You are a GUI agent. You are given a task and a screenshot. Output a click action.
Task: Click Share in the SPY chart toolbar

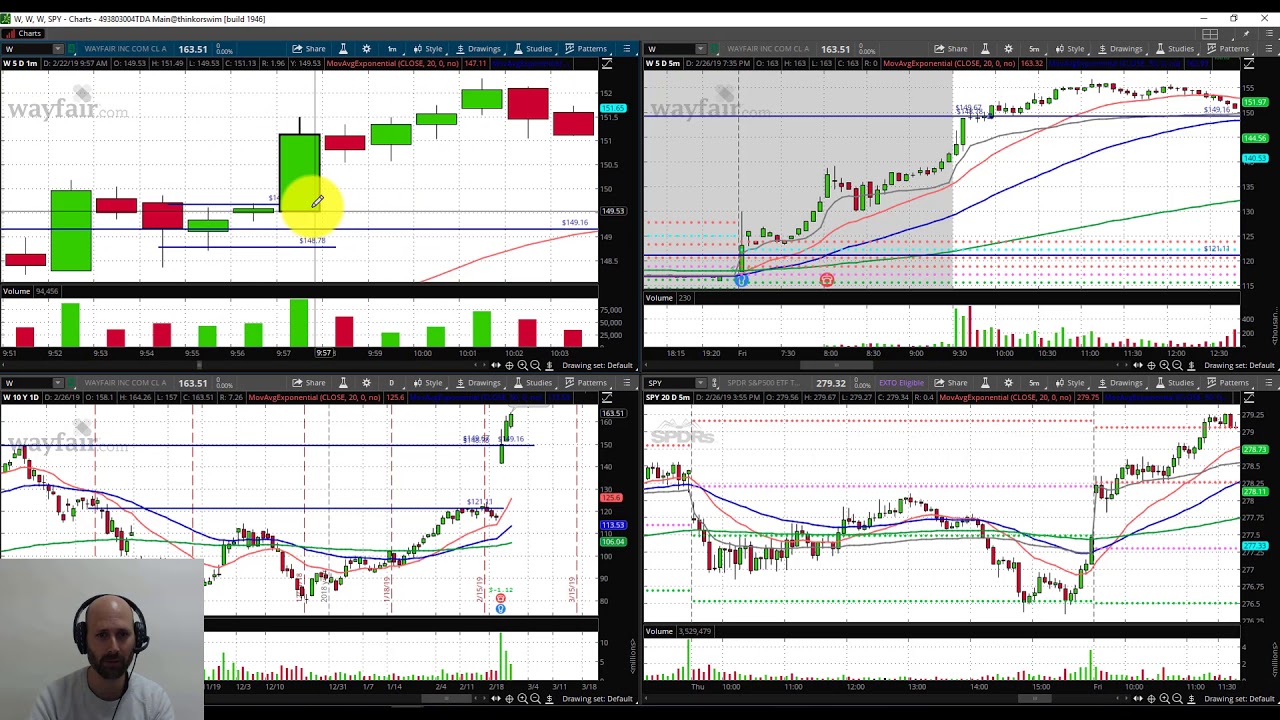(x=951, y=383)
